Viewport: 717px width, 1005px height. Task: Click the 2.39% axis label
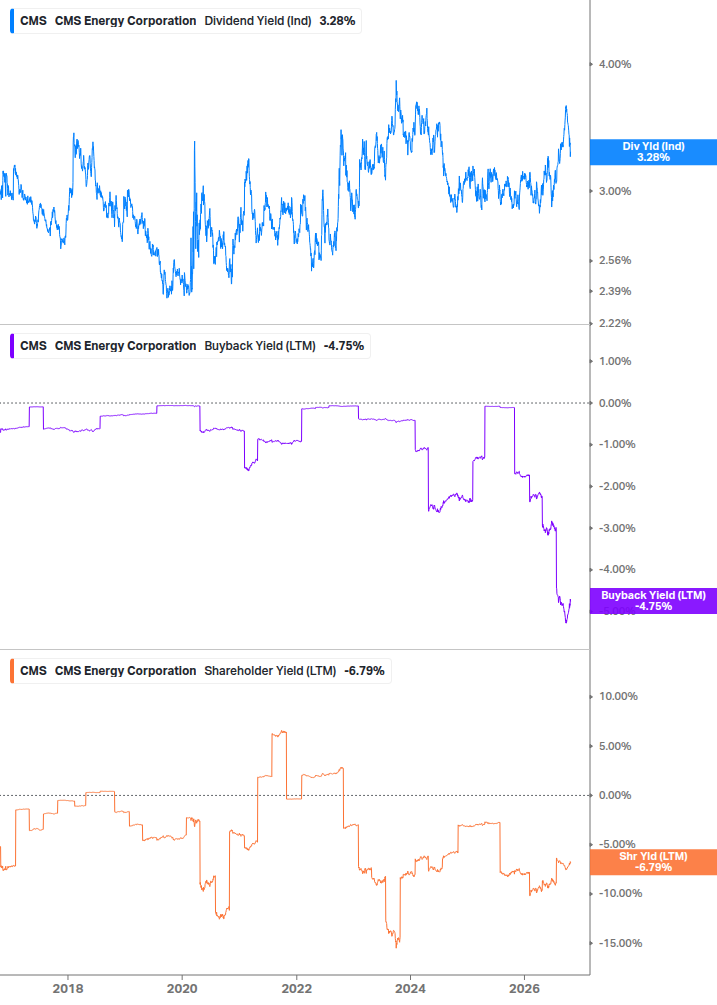(x=615, y=291)
